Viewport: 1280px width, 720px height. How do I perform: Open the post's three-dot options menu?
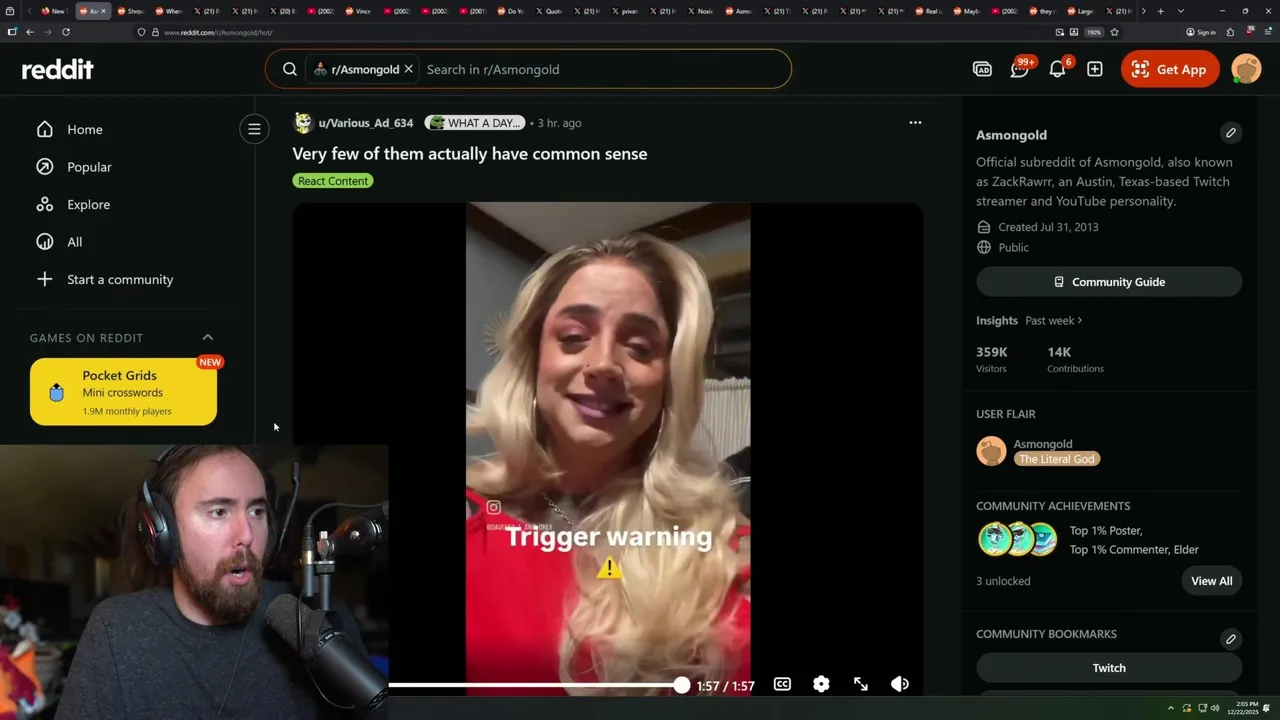tap(915, 122)
